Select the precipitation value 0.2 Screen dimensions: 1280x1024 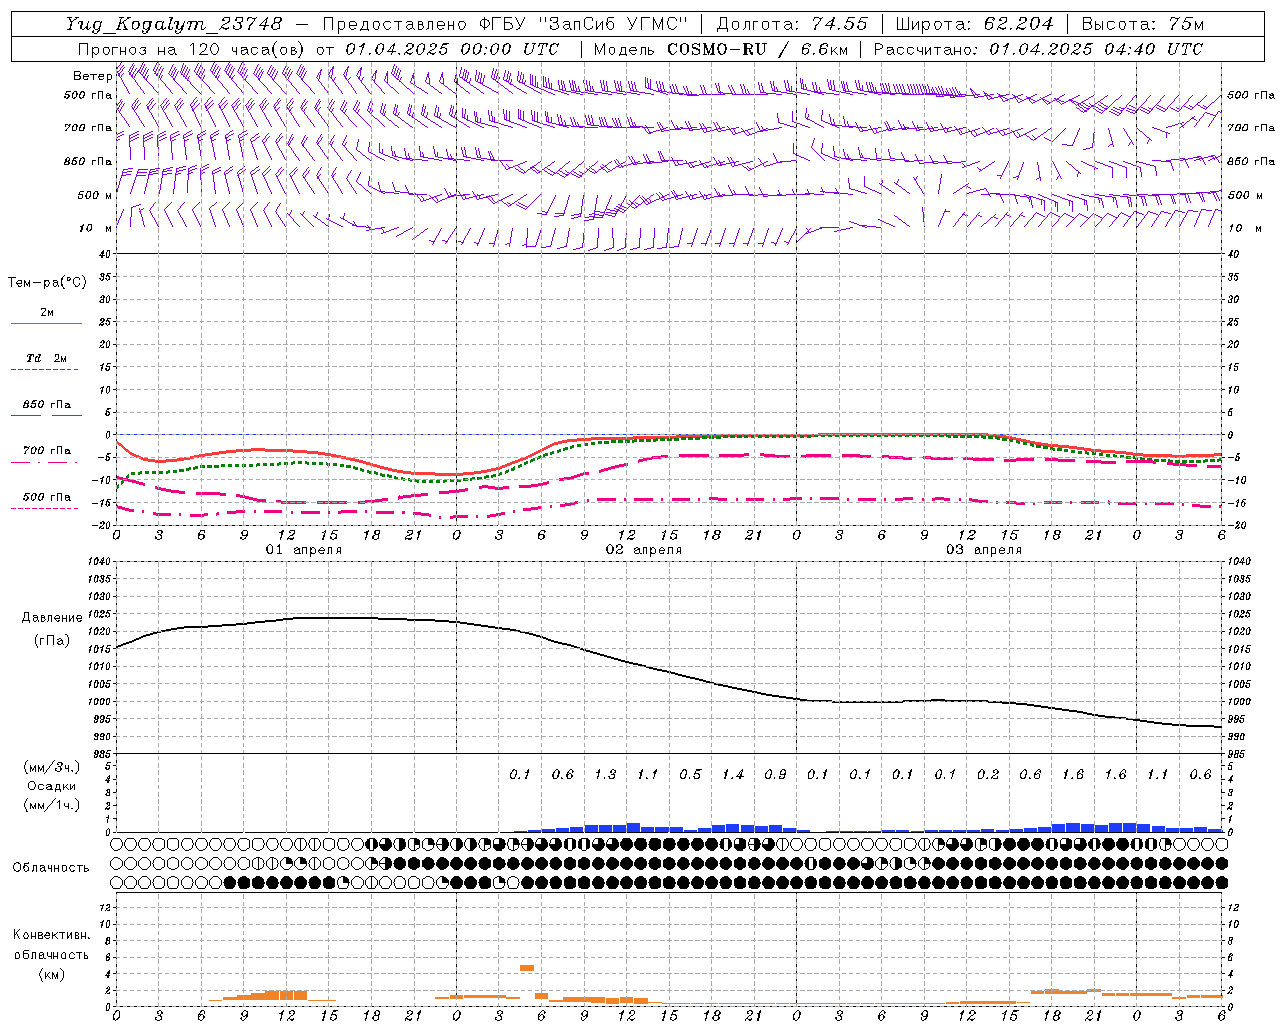[988, 775]
